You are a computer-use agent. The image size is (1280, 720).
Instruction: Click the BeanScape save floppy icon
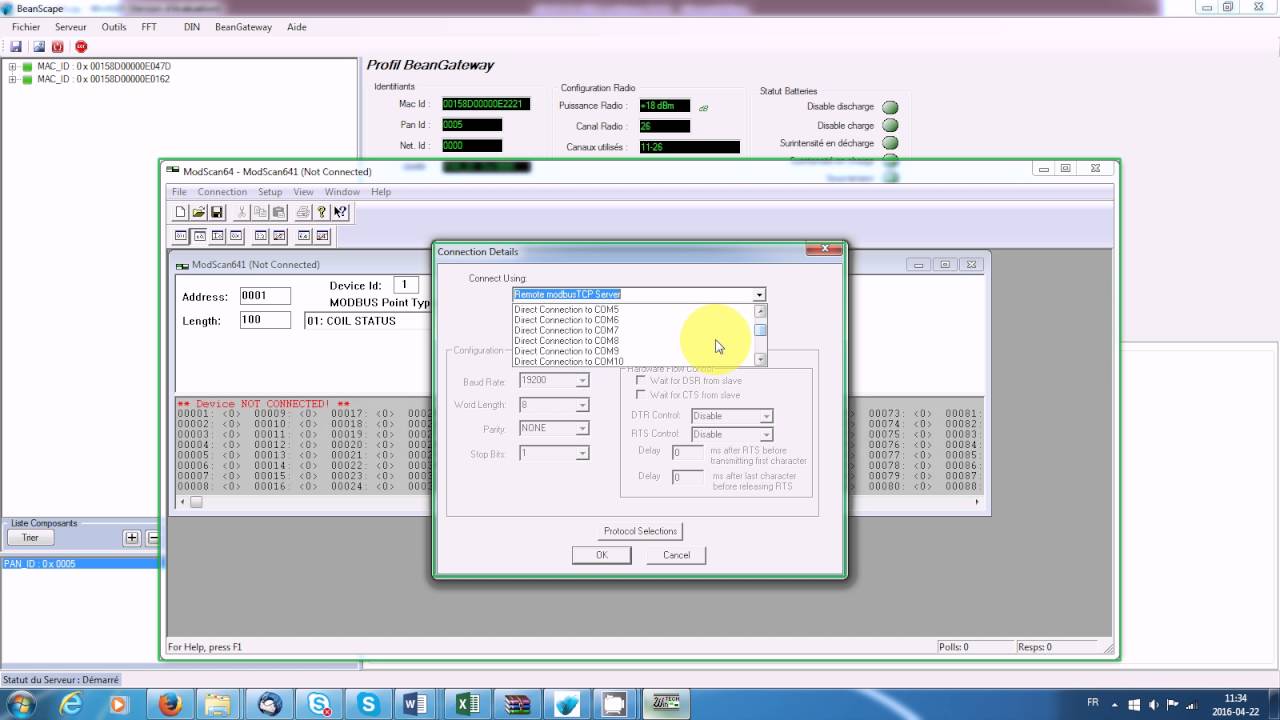pyautogui.click(x=16, y=46)
